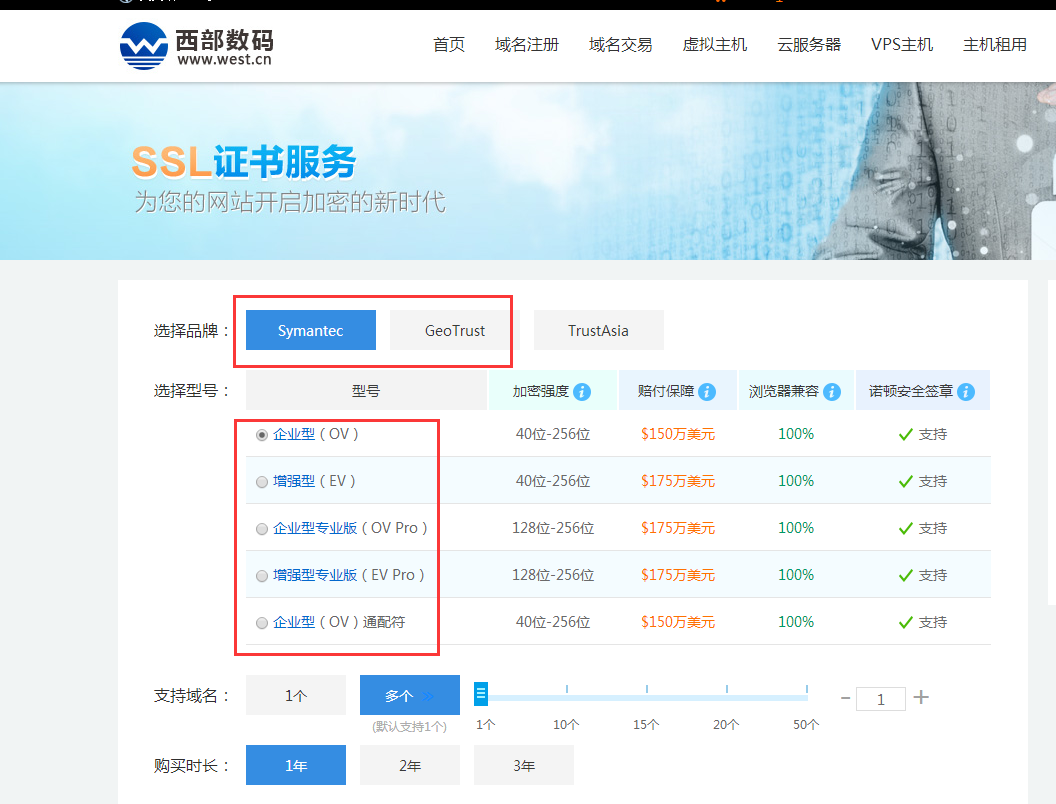Click the West.cn logo icon
This screenshot has width=1056, height=804.
144,45
